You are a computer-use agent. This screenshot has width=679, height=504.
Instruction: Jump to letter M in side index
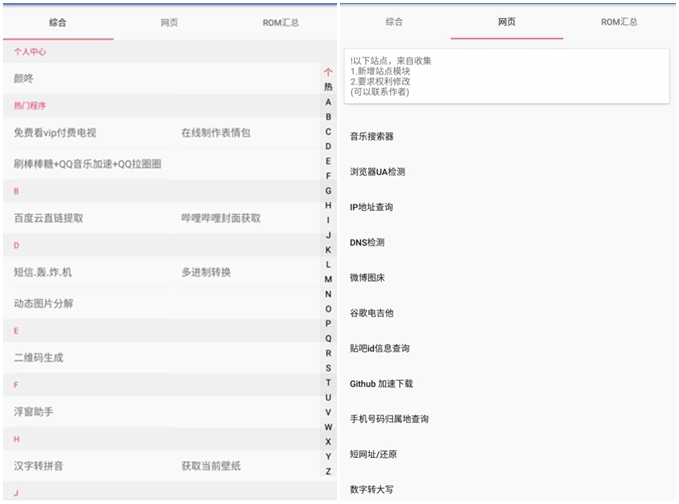coord(328,279)
